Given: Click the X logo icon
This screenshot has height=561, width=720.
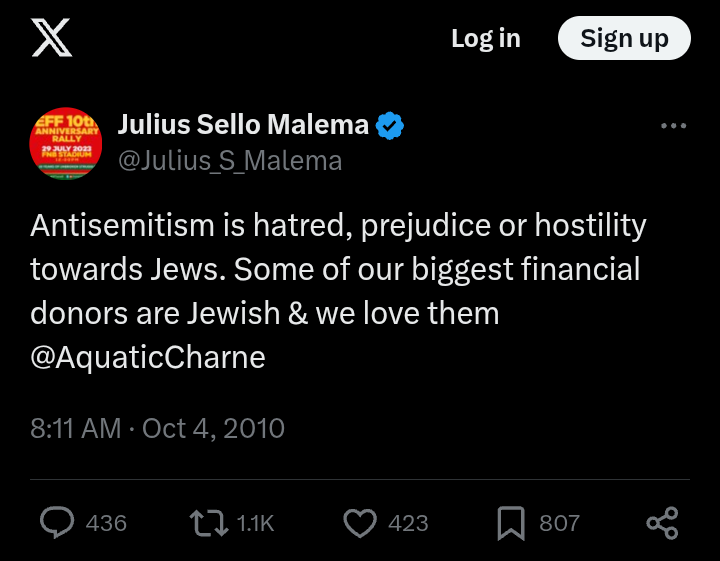Looking at the screenshot, I should tap(51, 39).
